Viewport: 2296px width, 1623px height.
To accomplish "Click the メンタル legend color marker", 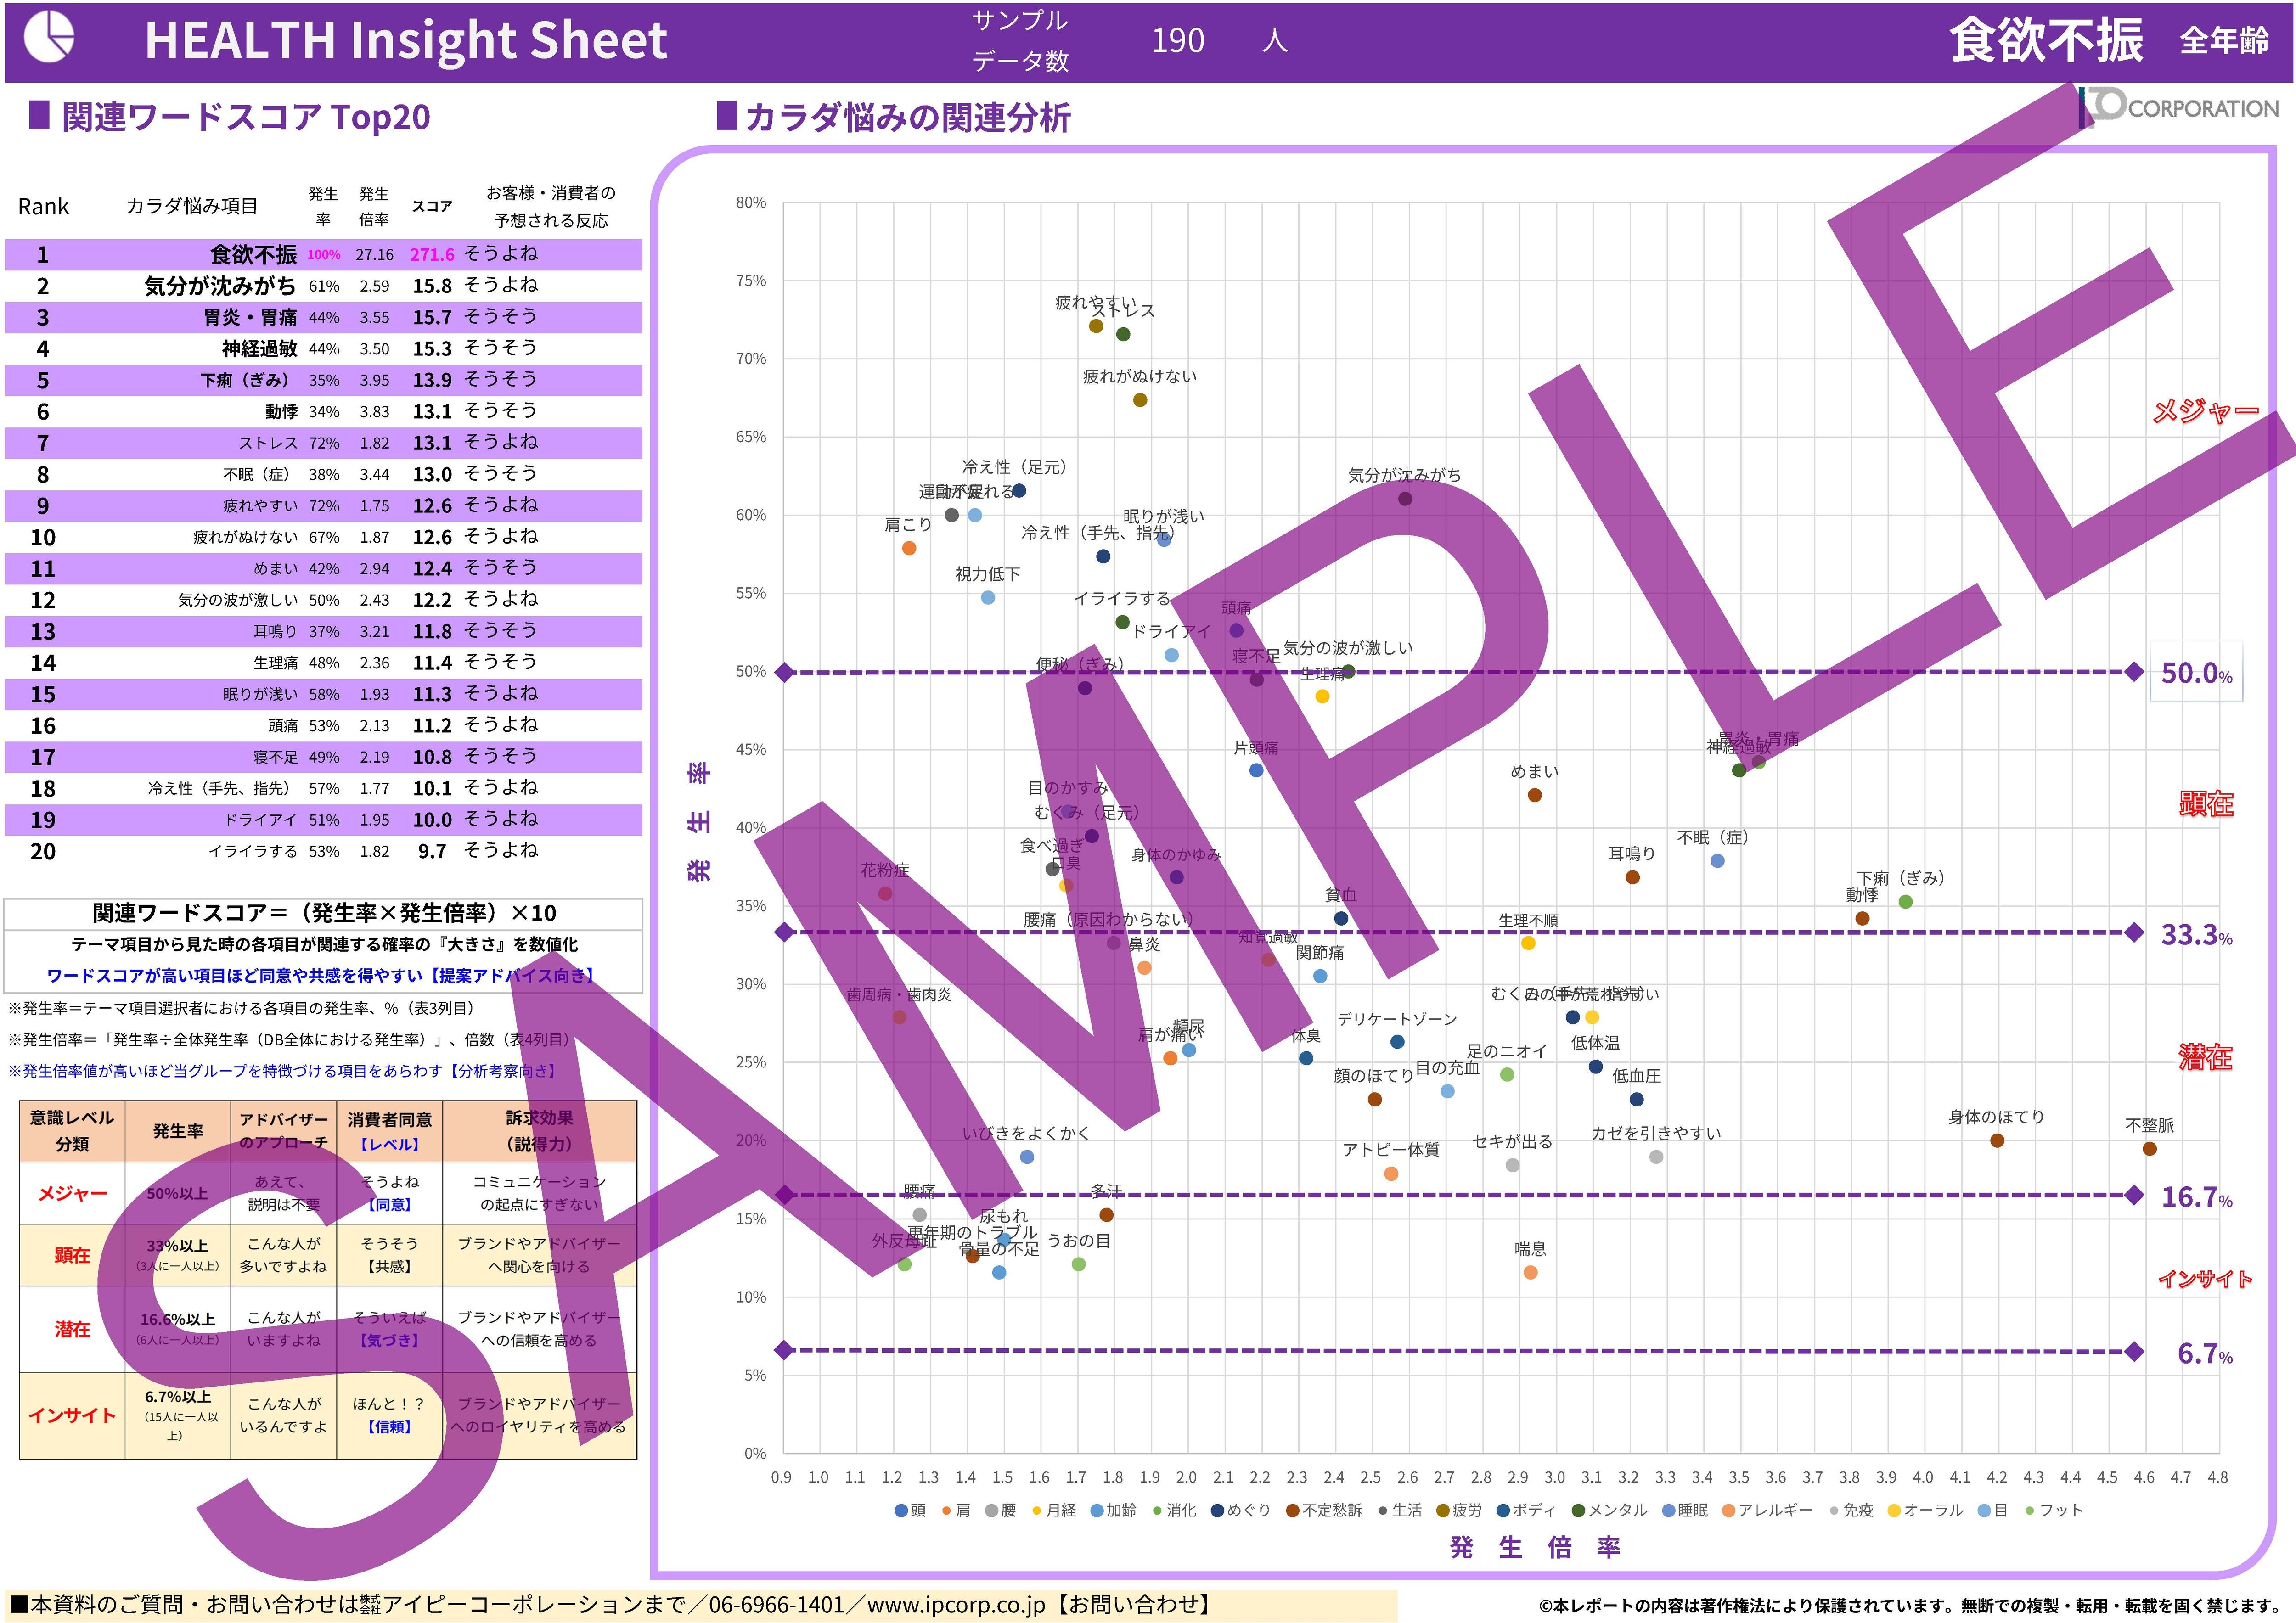I will click(x=1579, y=1511).
